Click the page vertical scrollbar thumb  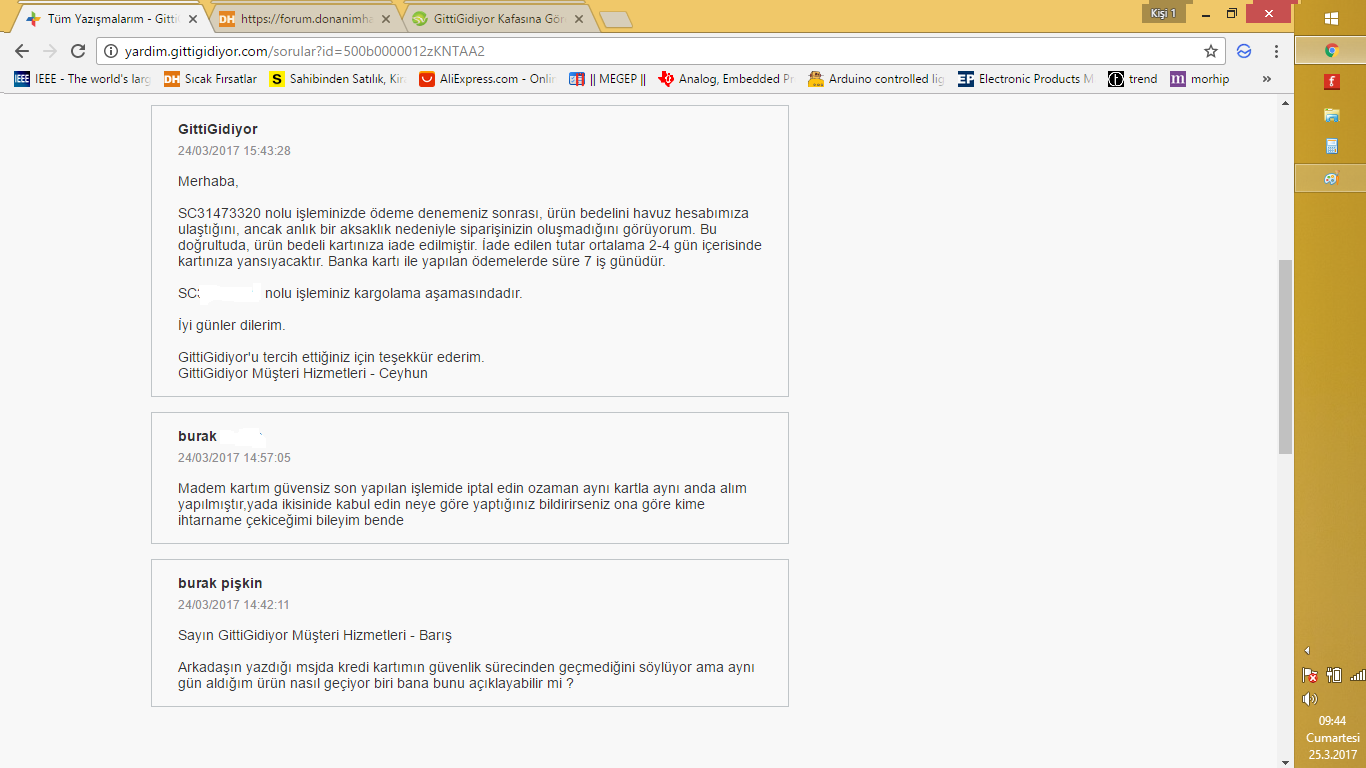[x=1285, y=355]
